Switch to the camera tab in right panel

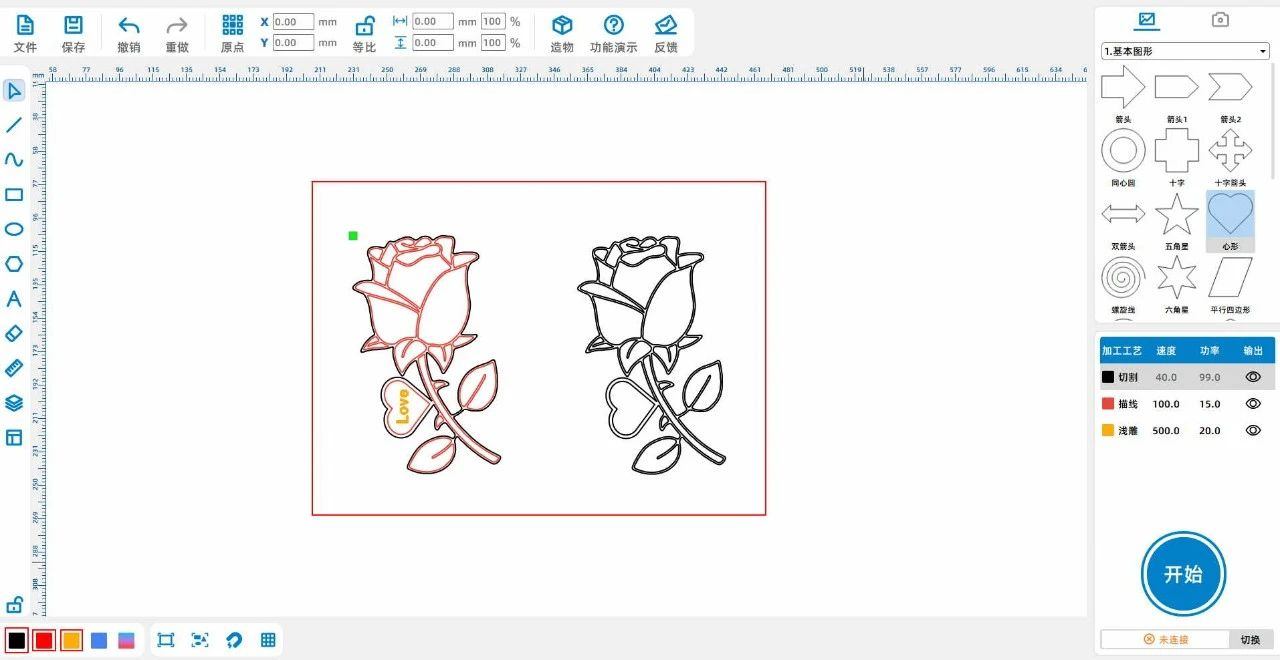(x=1220, y=20)
